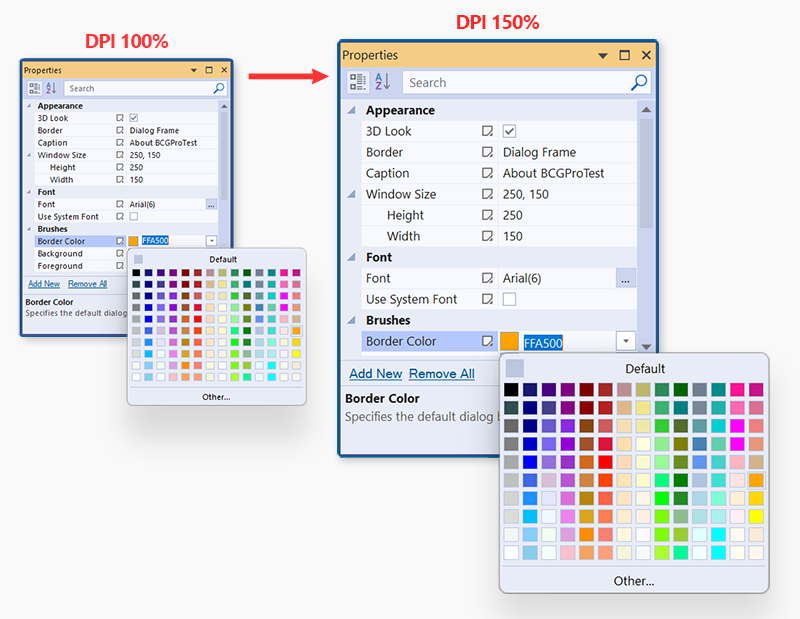Click marker icon beside Border Color, 150% panel

[x=487, y=341]
